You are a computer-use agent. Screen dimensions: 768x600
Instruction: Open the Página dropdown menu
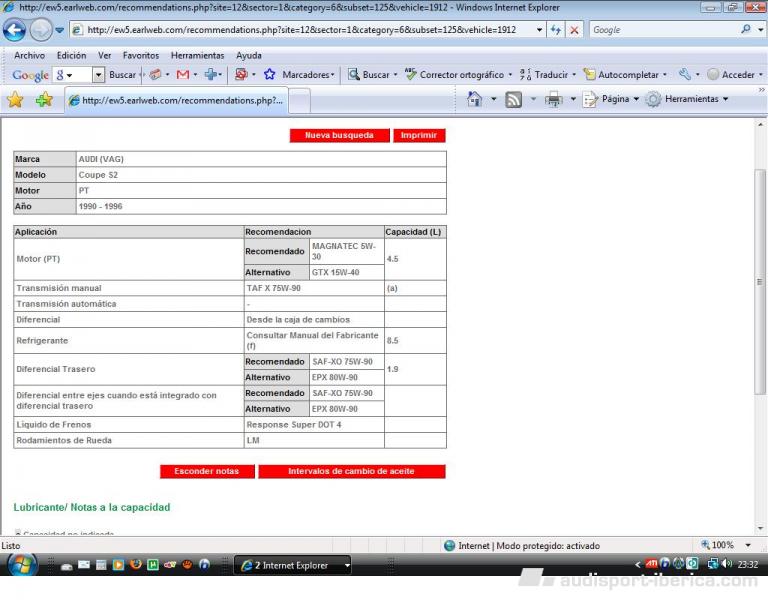point(611,99)
